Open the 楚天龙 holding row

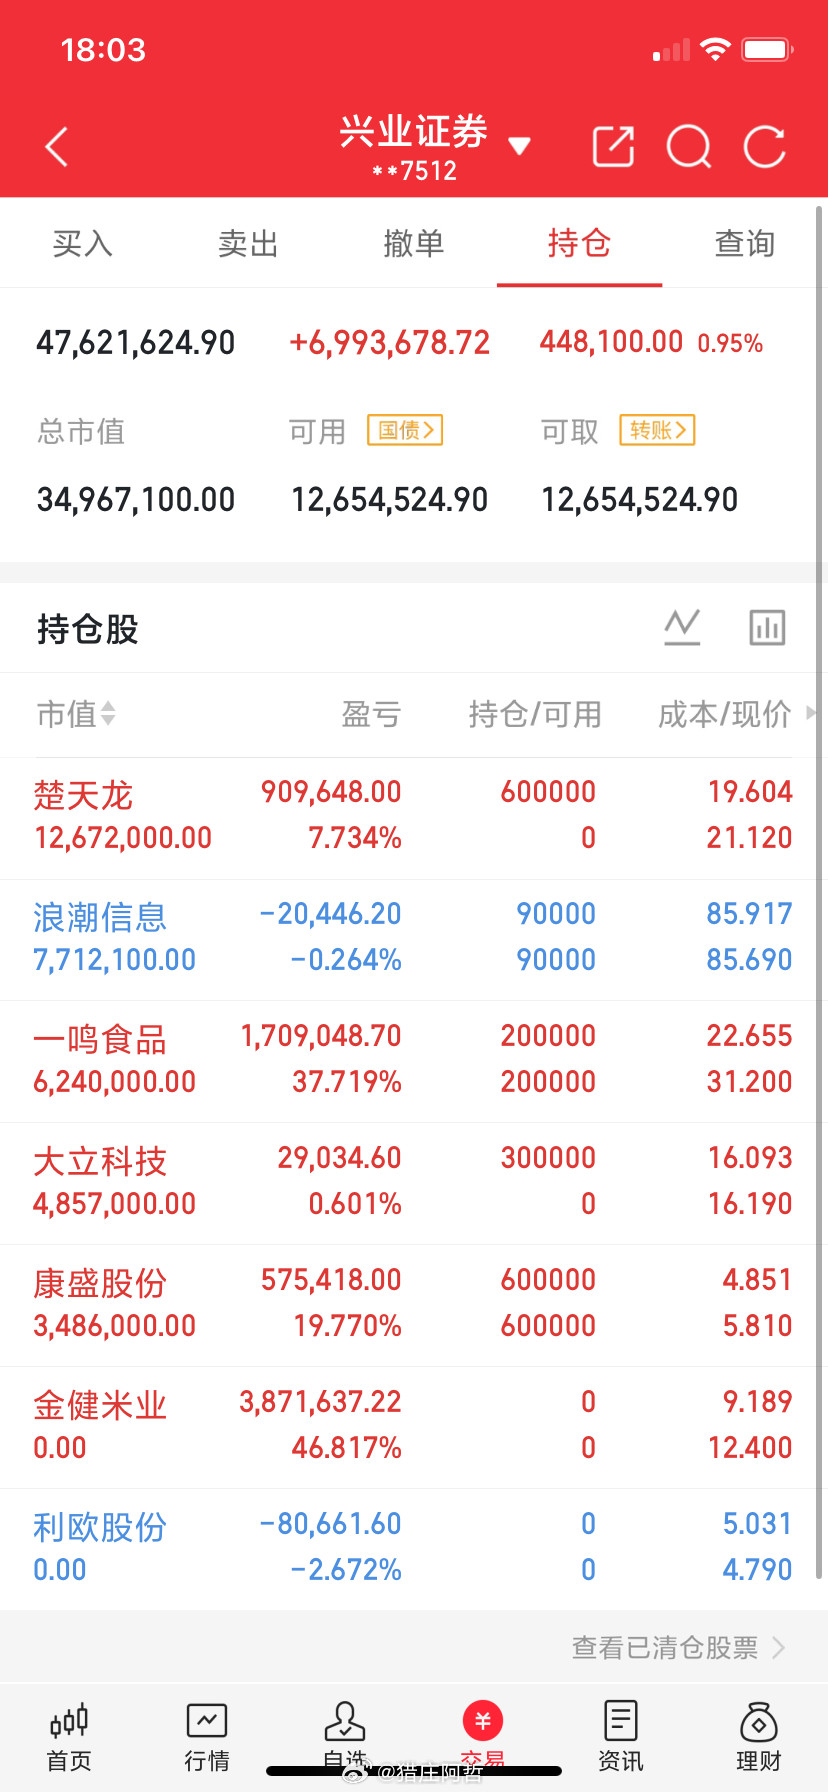[414, 818]
